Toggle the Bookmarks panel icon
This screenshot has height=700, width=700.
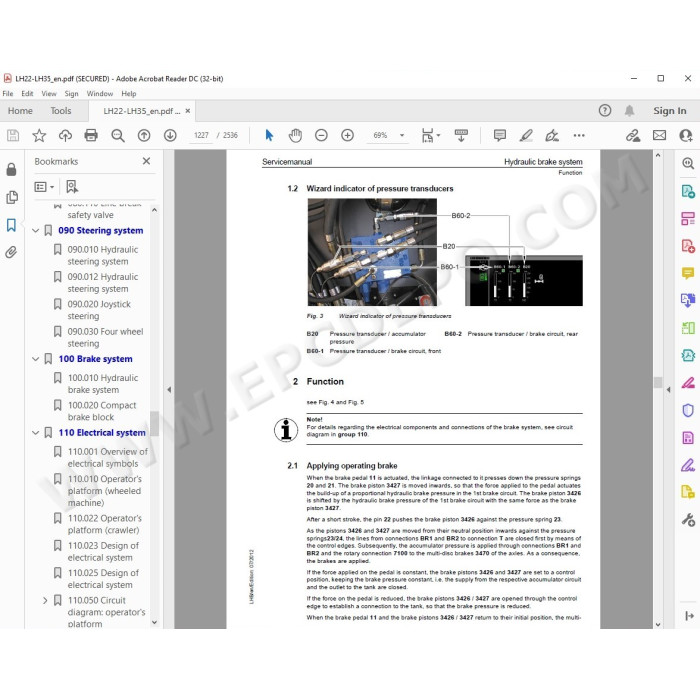pyautogui.click(x=11, y=225)
